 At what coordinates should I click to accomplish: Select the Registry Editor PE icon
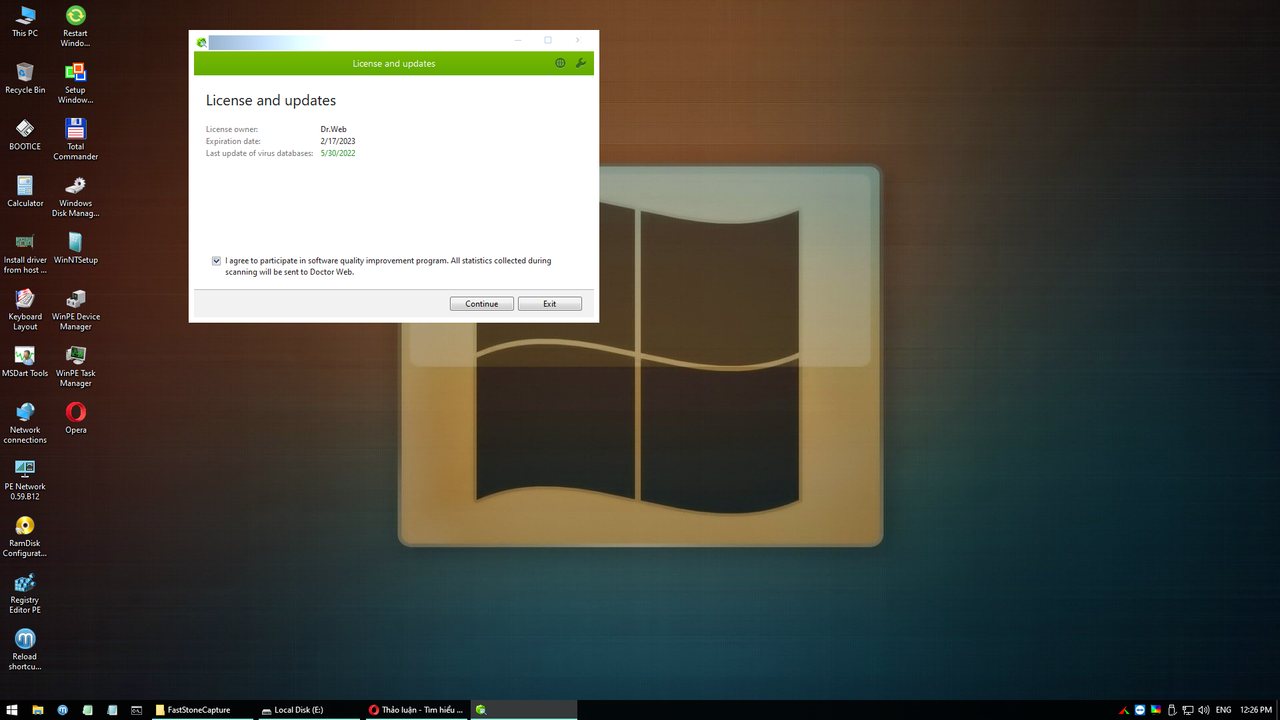[x=25, y=594]
